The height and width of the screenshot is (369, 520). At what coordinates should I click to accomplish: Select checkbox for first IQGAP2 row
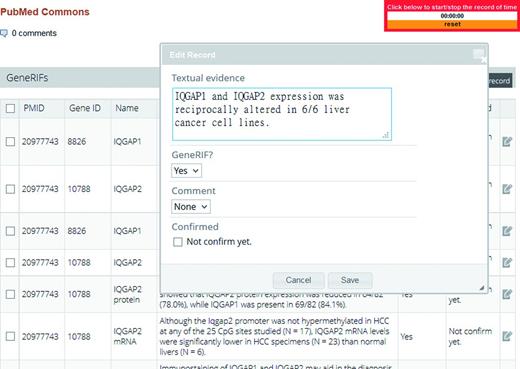[10, 189]
